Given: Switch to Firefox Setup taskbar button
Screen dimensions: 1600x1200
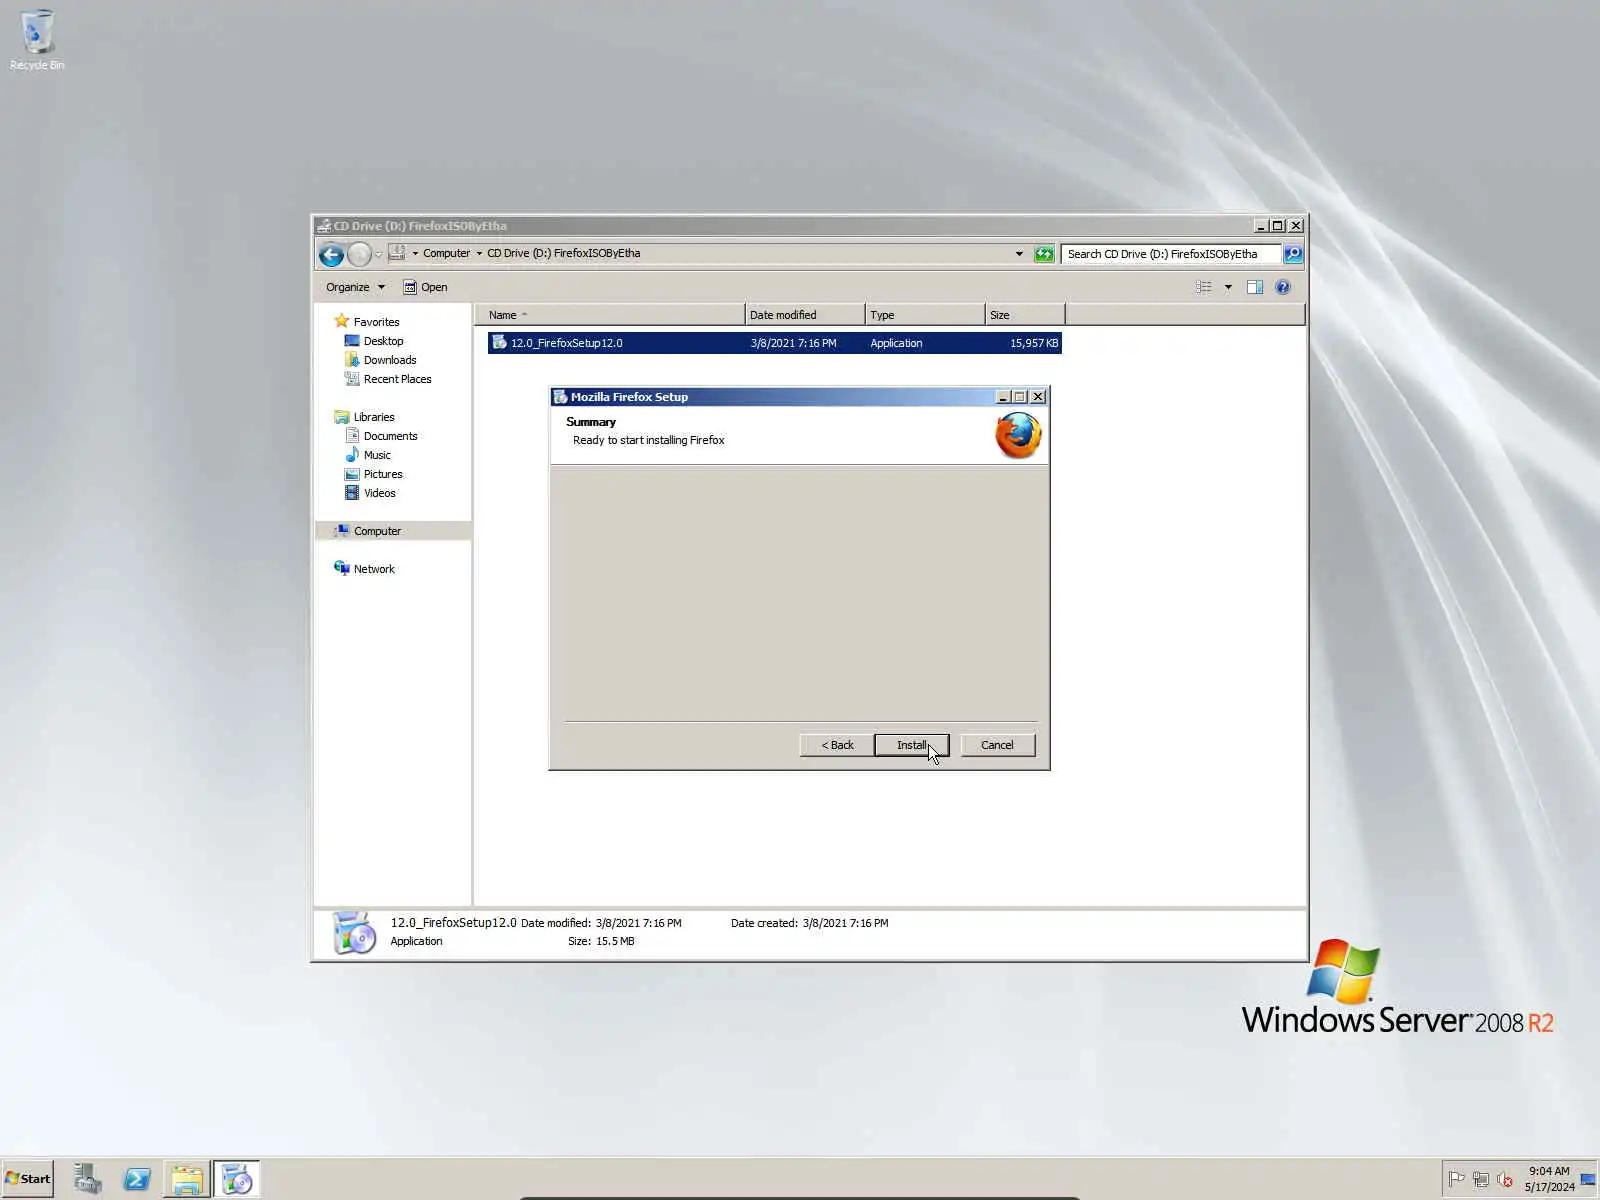Looking at the screenshot, I should coord(237,1179).
